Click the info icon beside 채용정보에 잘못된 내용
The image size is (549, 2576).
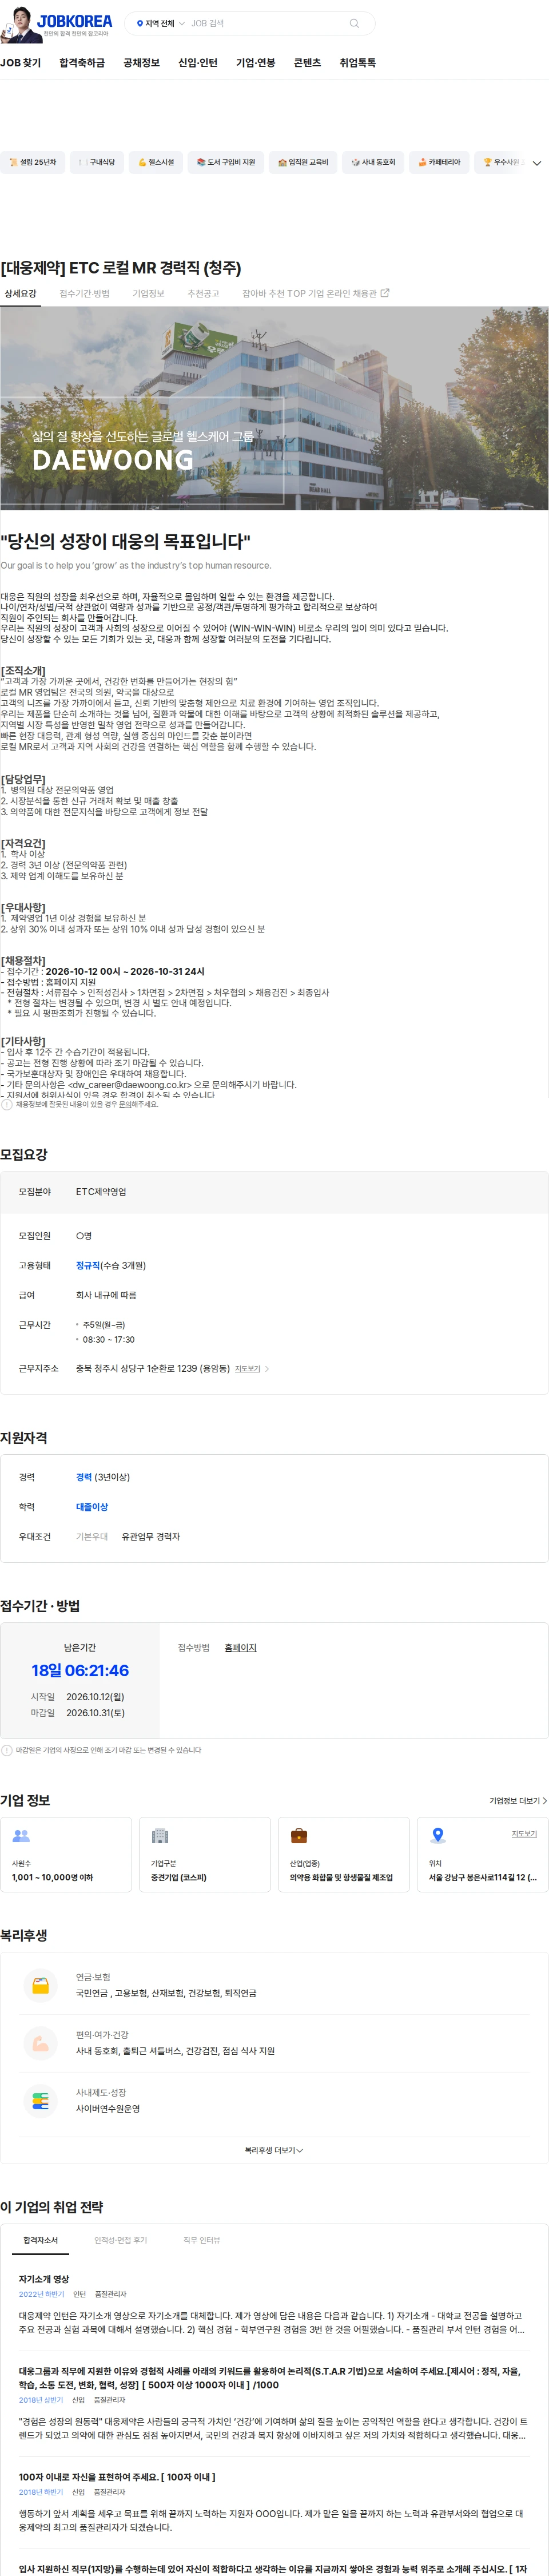[7, 1105]
